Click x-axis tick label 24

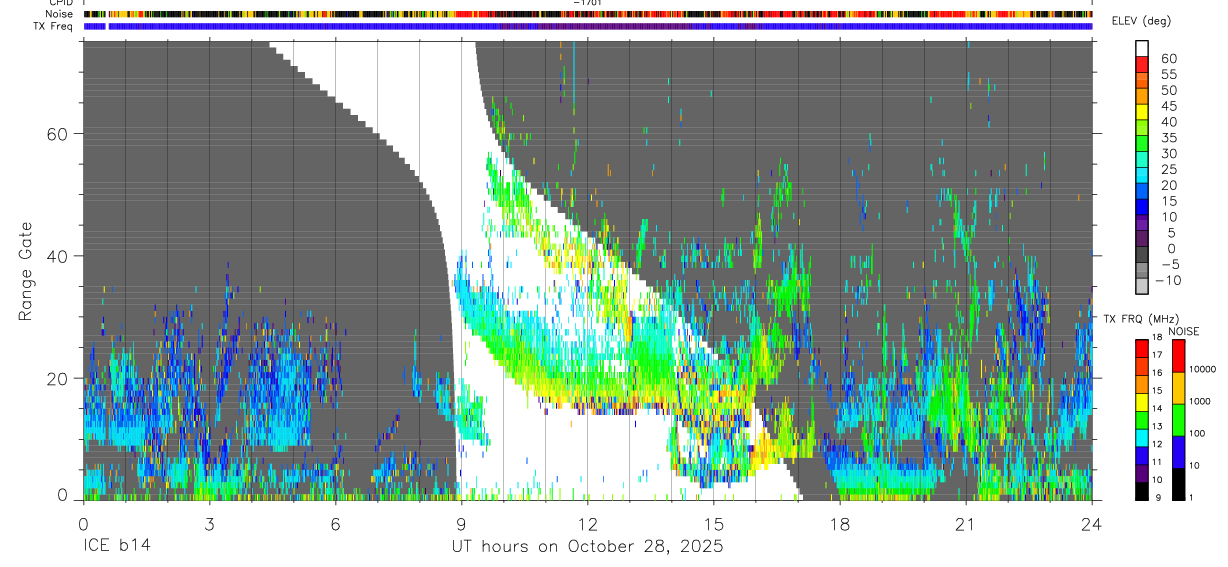(x=1091, y=524)
